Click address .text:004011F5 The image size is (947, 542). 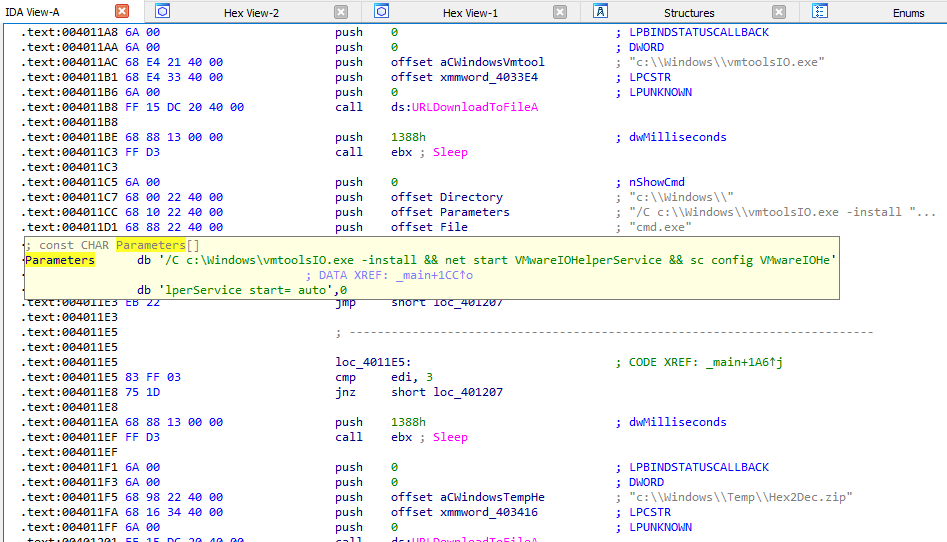click(69, 497)
